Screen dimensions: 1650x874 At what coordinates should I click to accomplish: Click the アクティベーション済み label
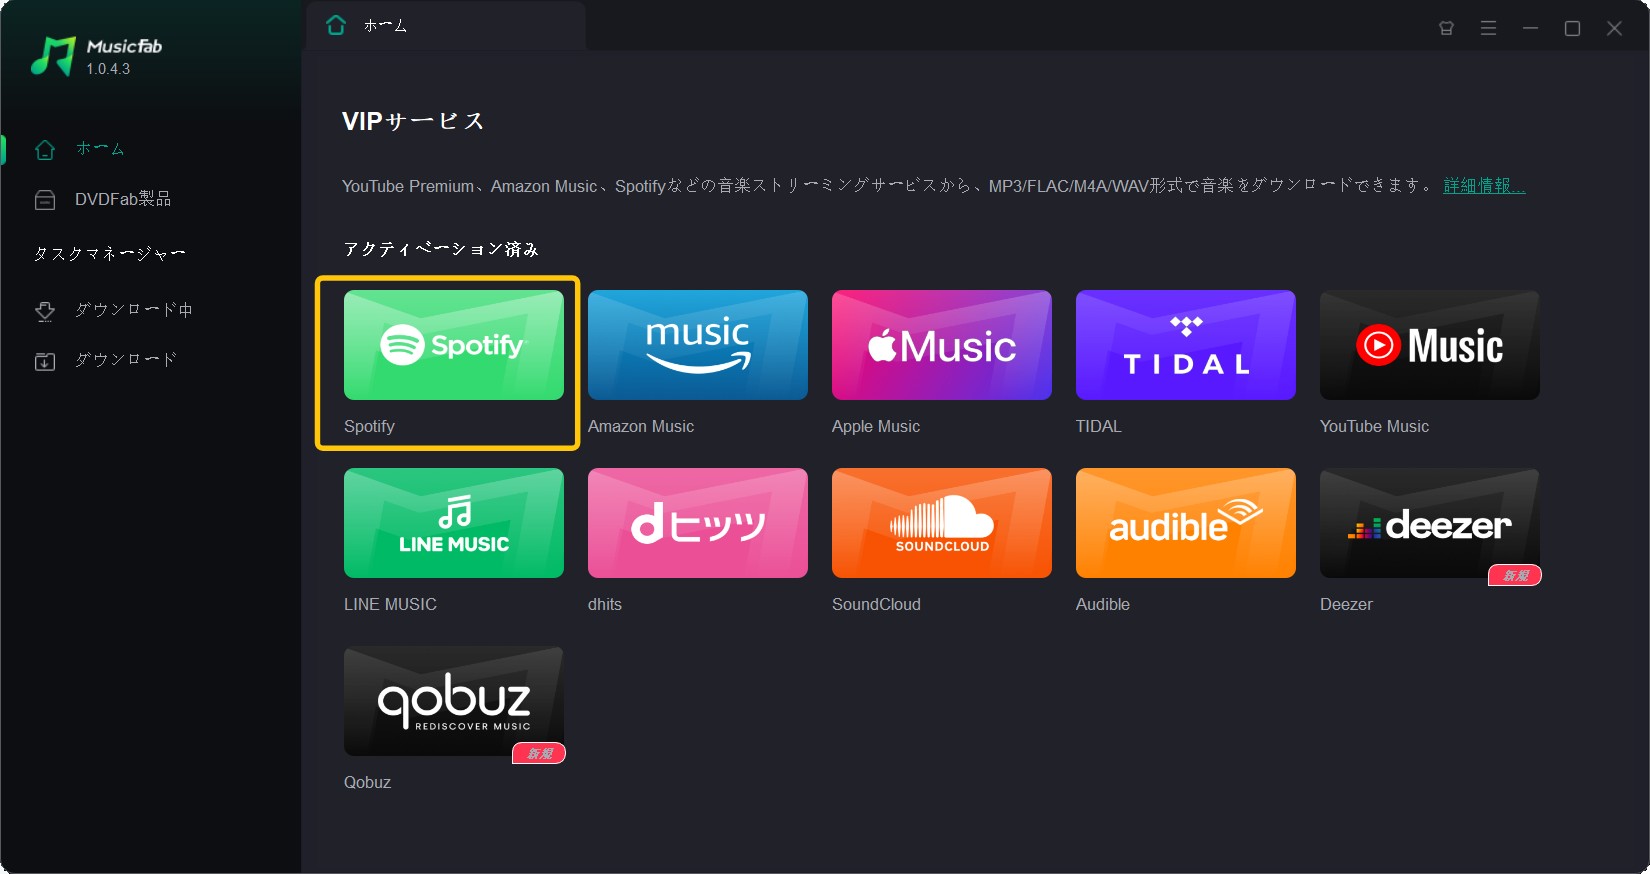(441, 249)
